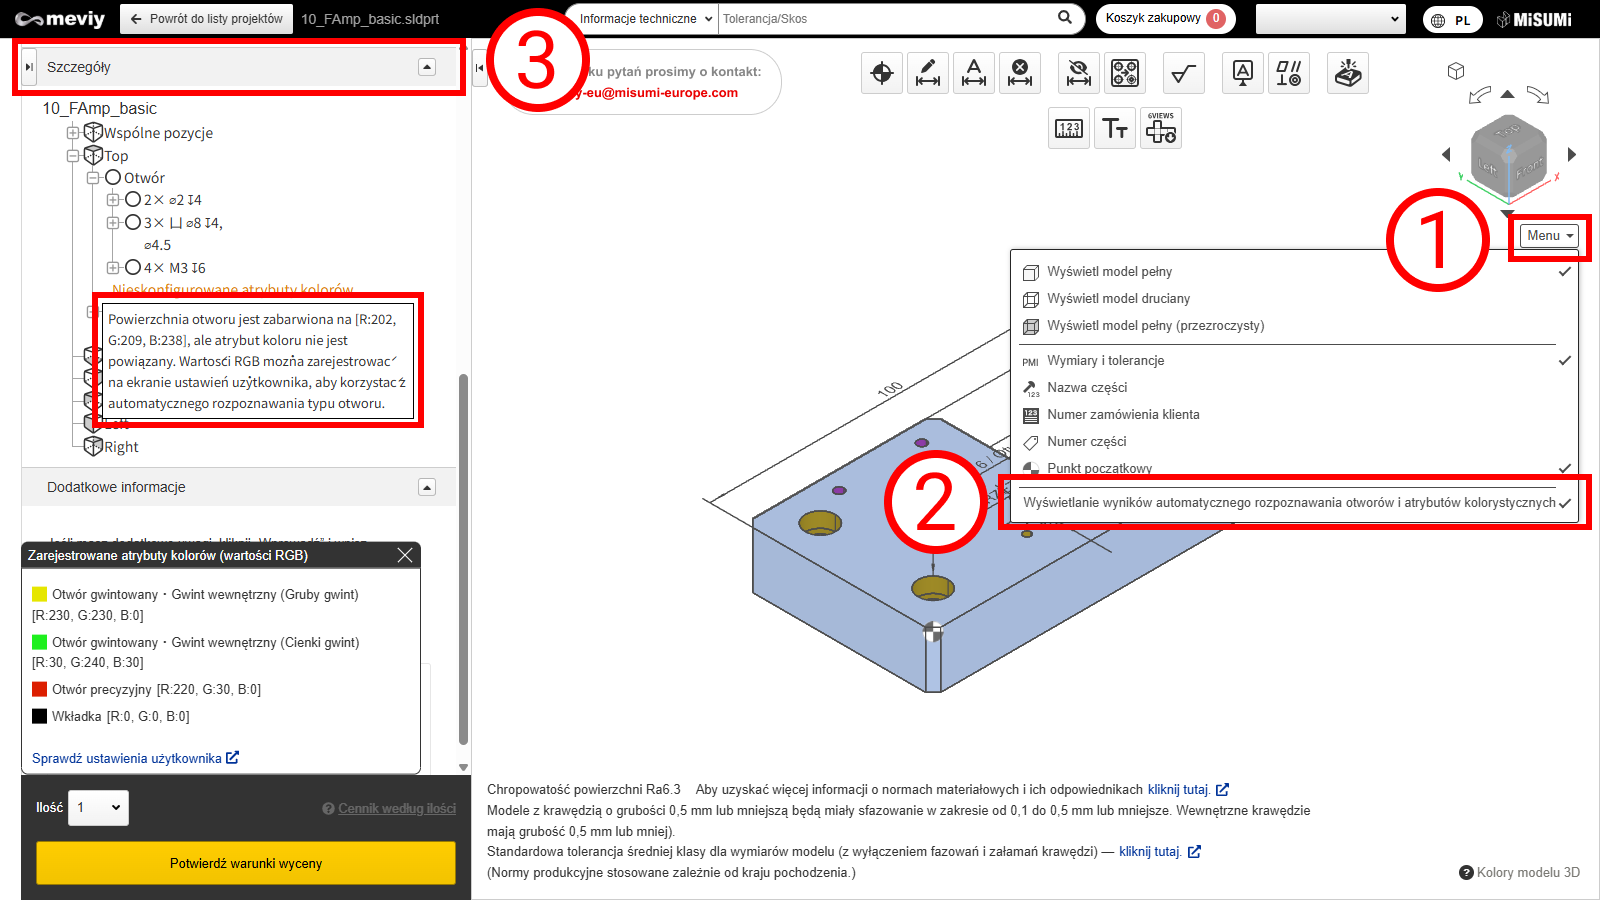The image size is (1600, 900).
Task: Toggle automatic hole recognition results display
Action: tap(1289, 503)
